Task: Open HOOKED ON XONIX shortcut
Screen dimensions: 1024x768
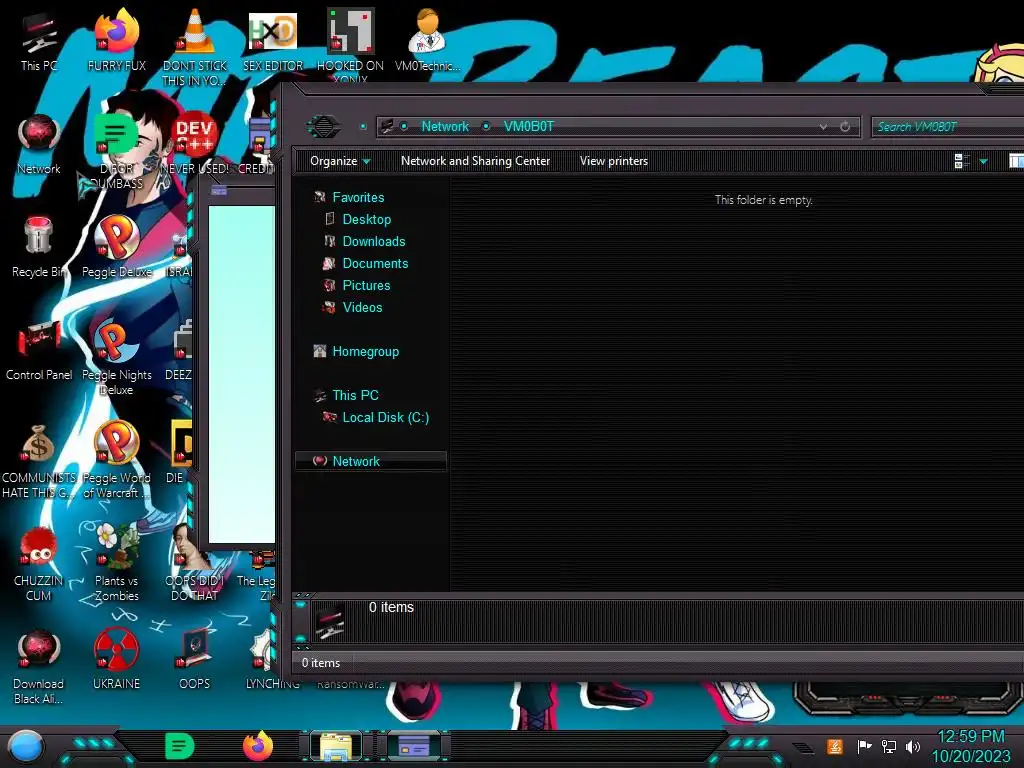Action: pyautogui.click(x=350, y=46)
